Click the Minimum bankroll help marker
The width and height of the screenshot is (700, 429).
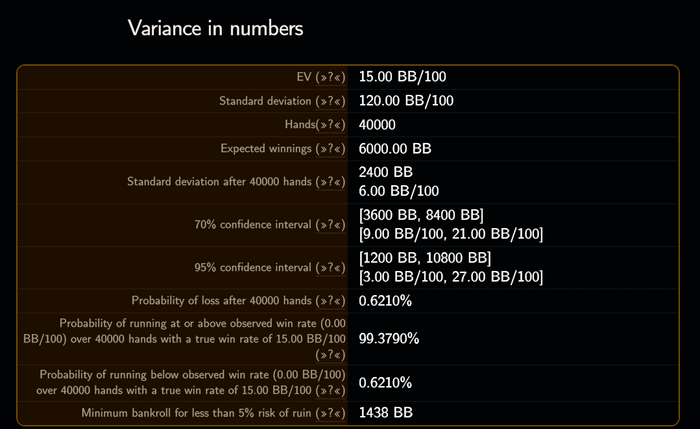(x=331, y=413)
